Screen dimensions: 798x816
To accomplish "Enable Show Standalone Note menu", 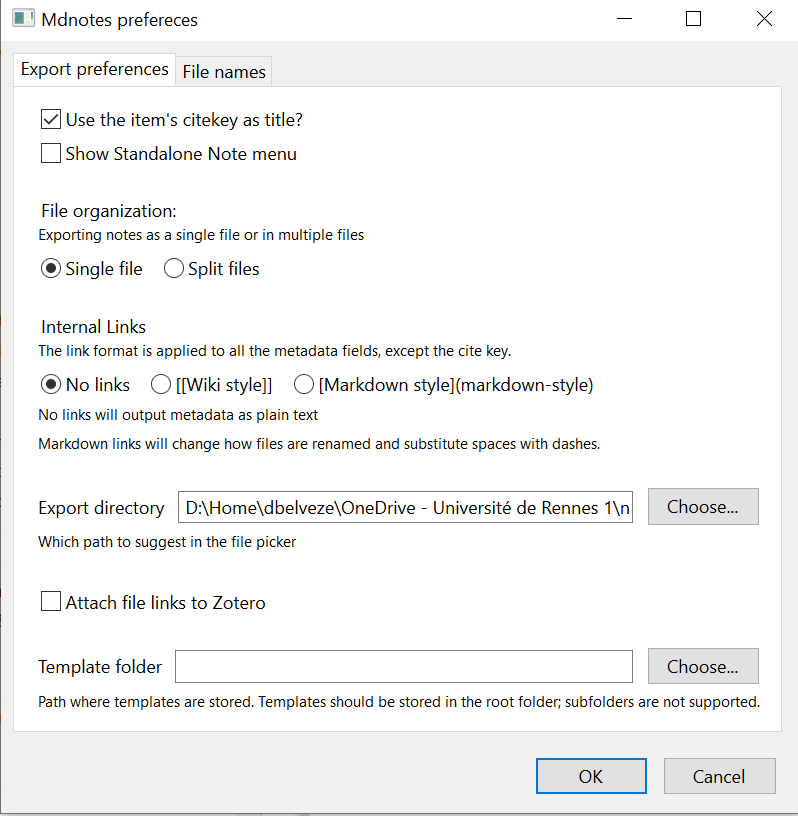I will [51, 154].
